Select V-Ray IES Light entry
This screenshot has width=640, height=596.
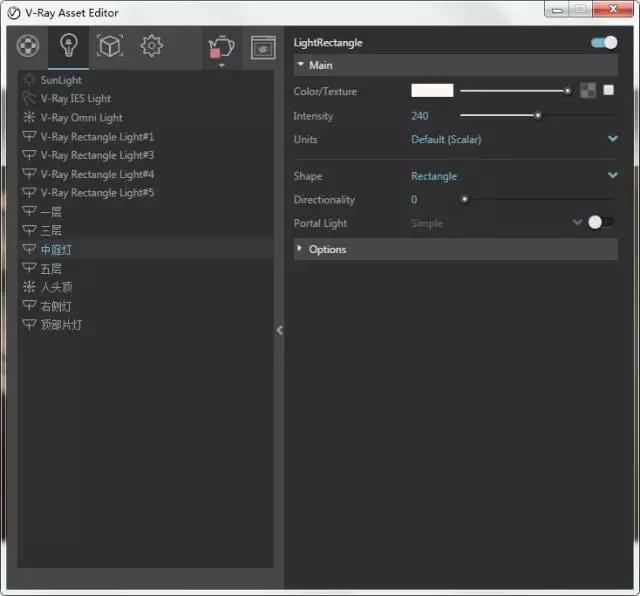click(x=76, y=98)
